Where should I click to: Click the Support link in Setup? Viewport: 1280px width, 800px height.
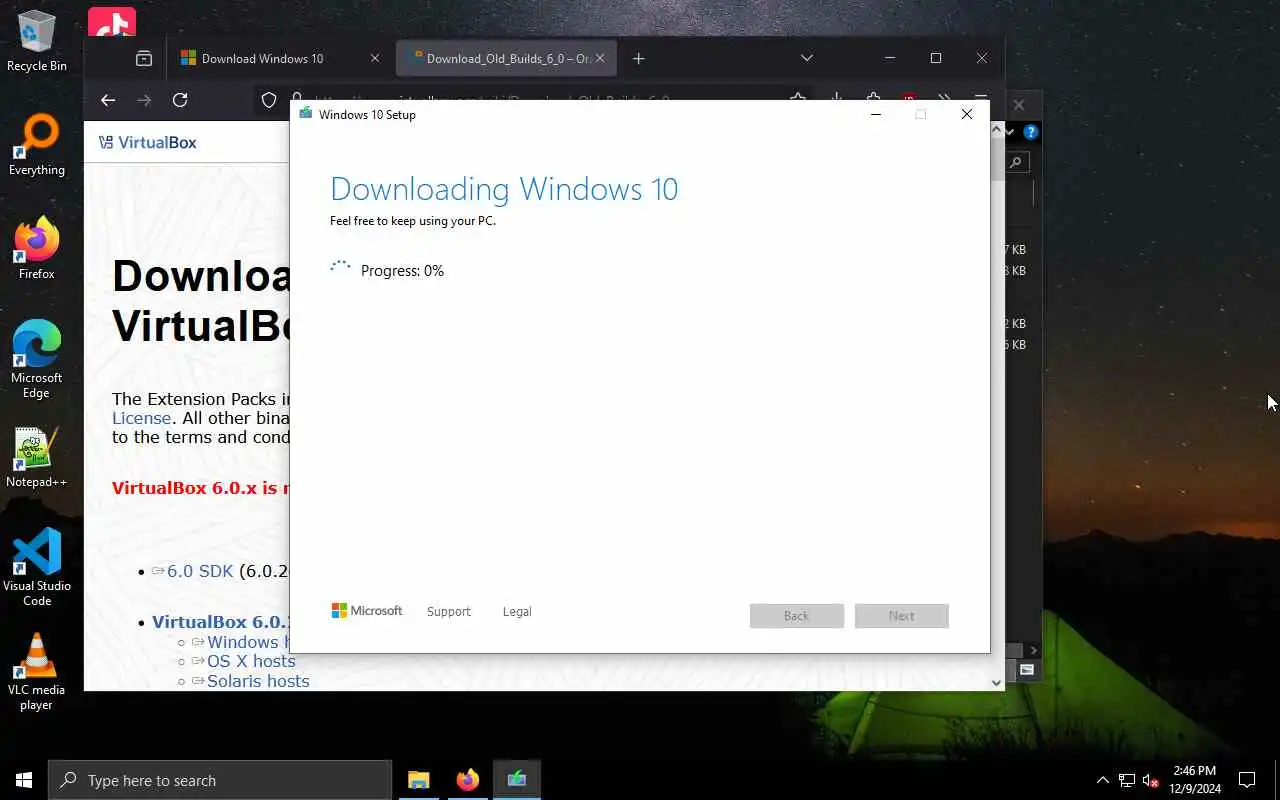(x=448, y=611)
